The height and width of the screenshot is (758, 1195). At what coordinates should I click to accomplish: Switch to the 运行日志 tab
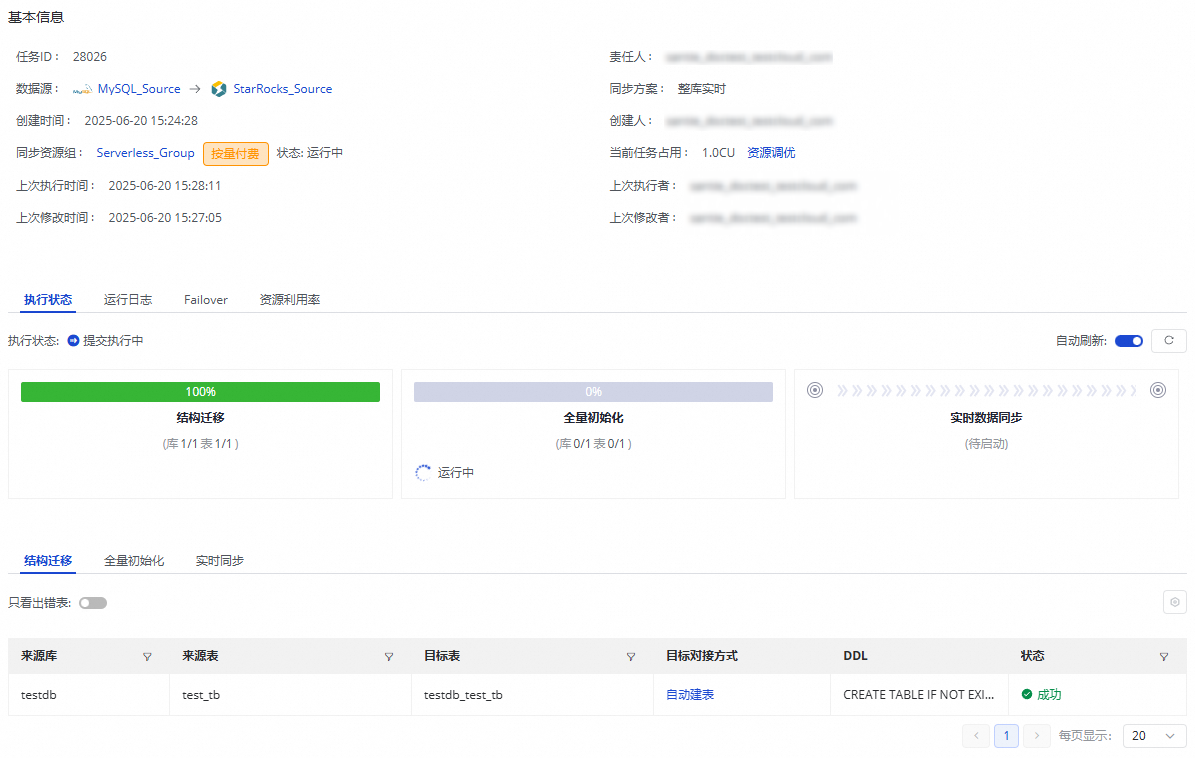click(x=128, y=300)
